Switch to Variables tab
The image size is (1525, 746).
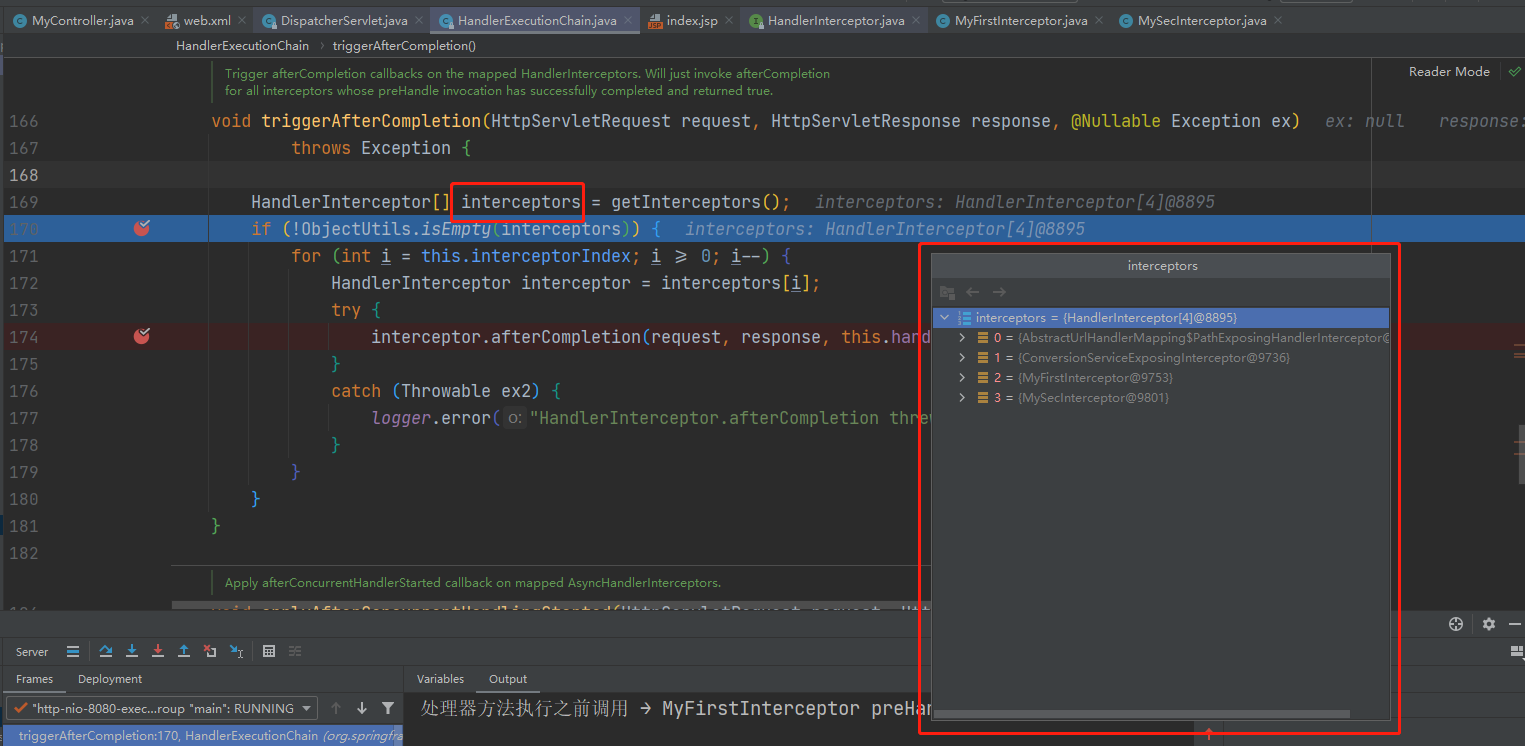tap(440, 679)
